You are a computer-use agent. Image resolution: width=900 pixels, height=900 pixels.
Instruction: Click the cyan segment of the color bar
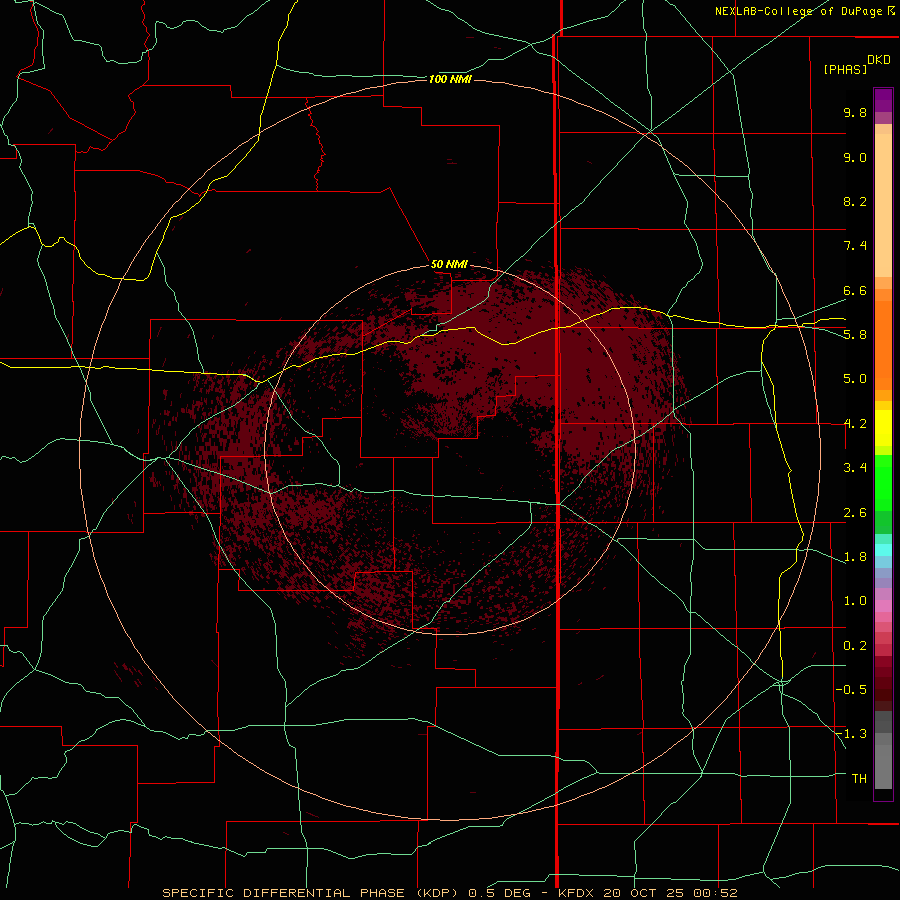pos(883,550)
